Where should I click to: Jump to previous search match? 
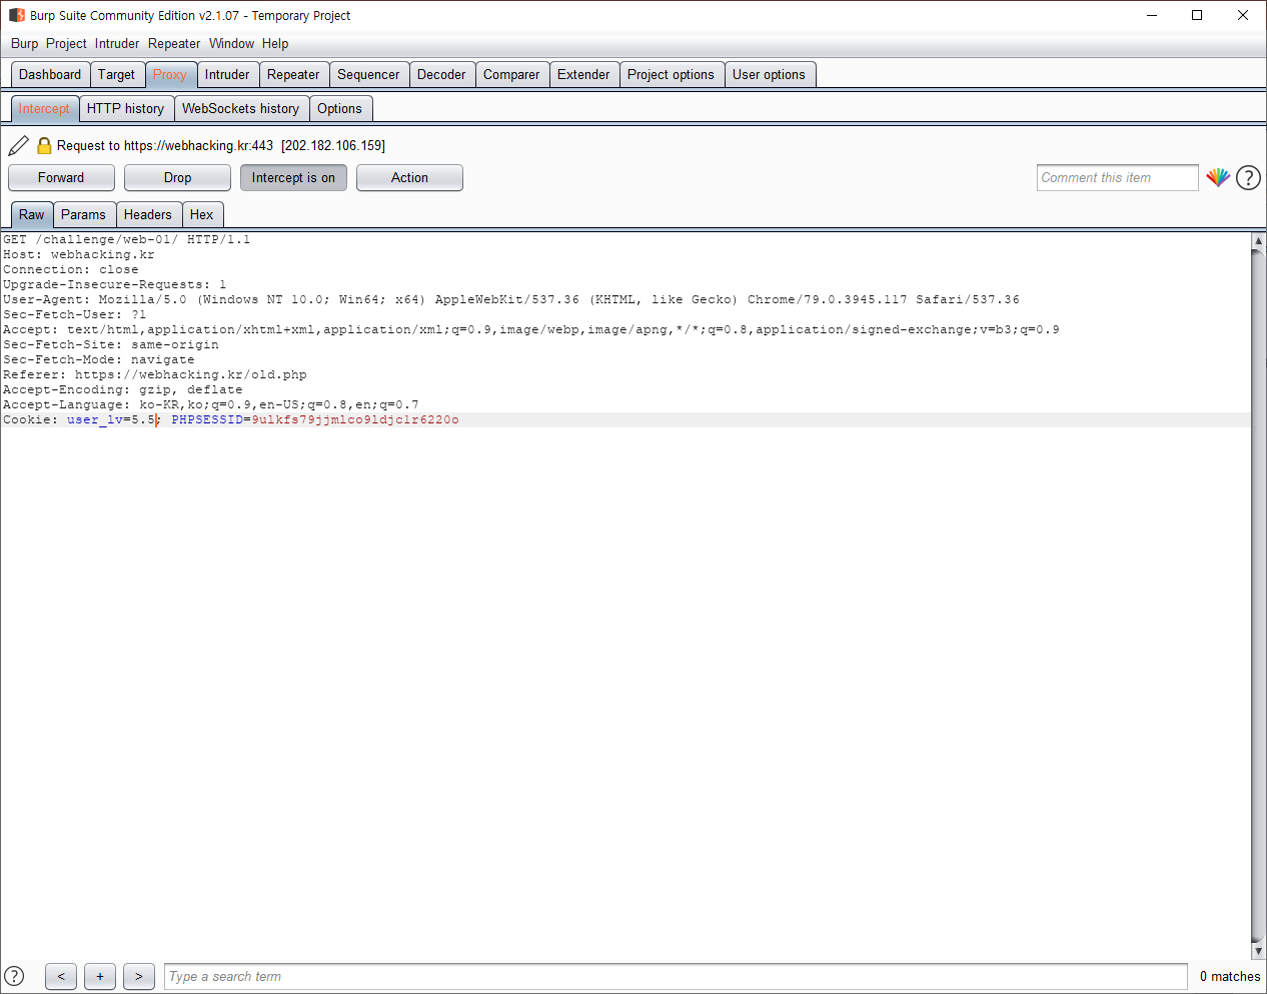point(61,977)
